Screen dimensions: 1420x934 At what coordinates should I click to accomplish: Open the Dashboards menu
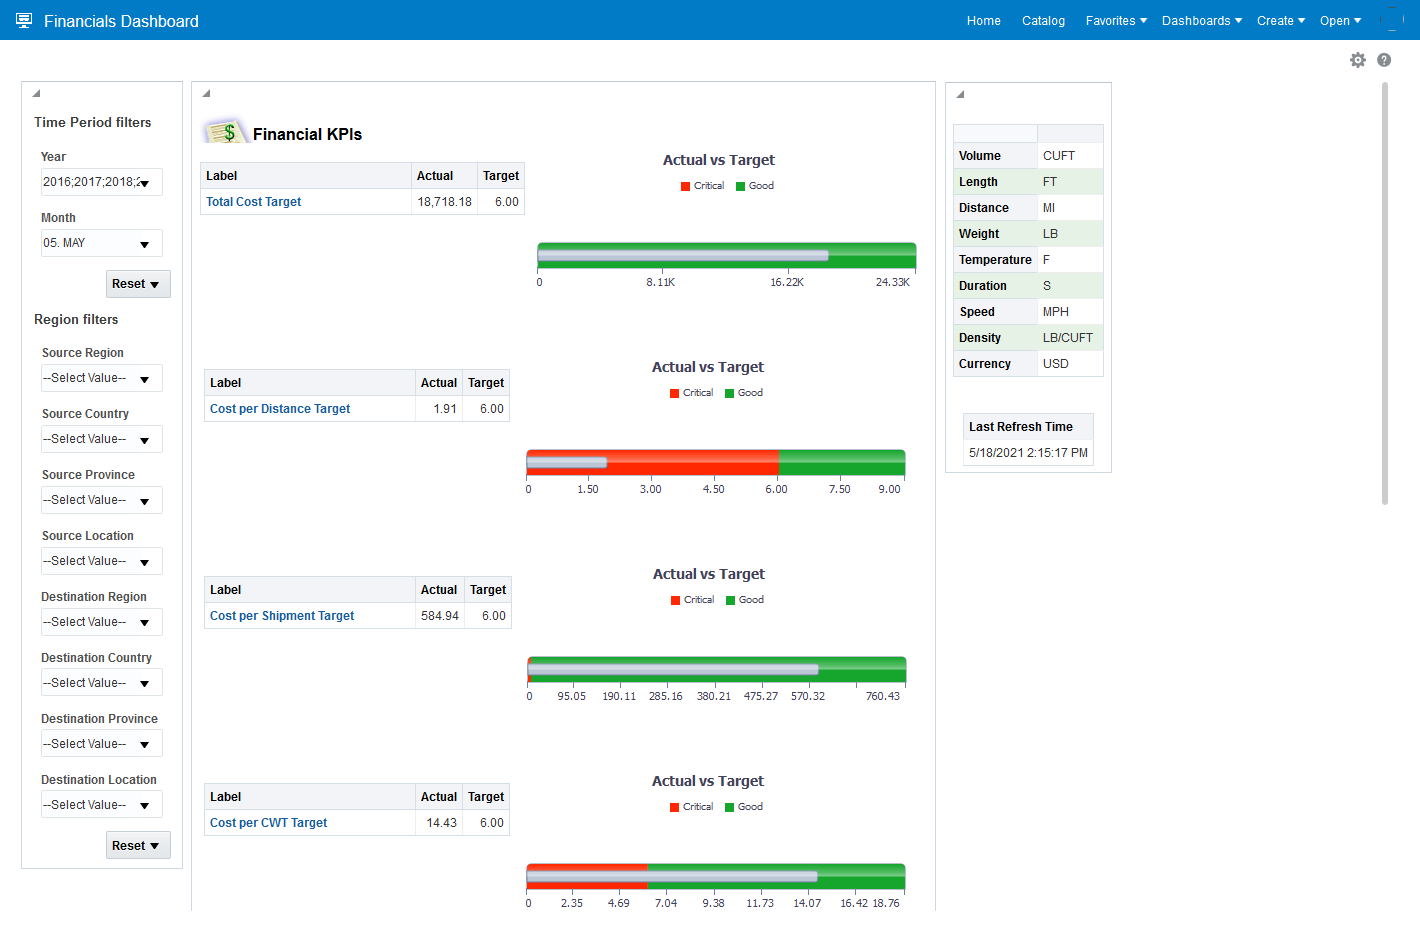tap(1201, 21)
